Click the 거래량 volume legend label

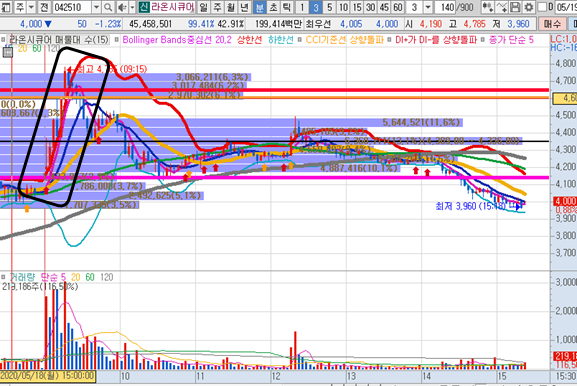pos(22,277)
